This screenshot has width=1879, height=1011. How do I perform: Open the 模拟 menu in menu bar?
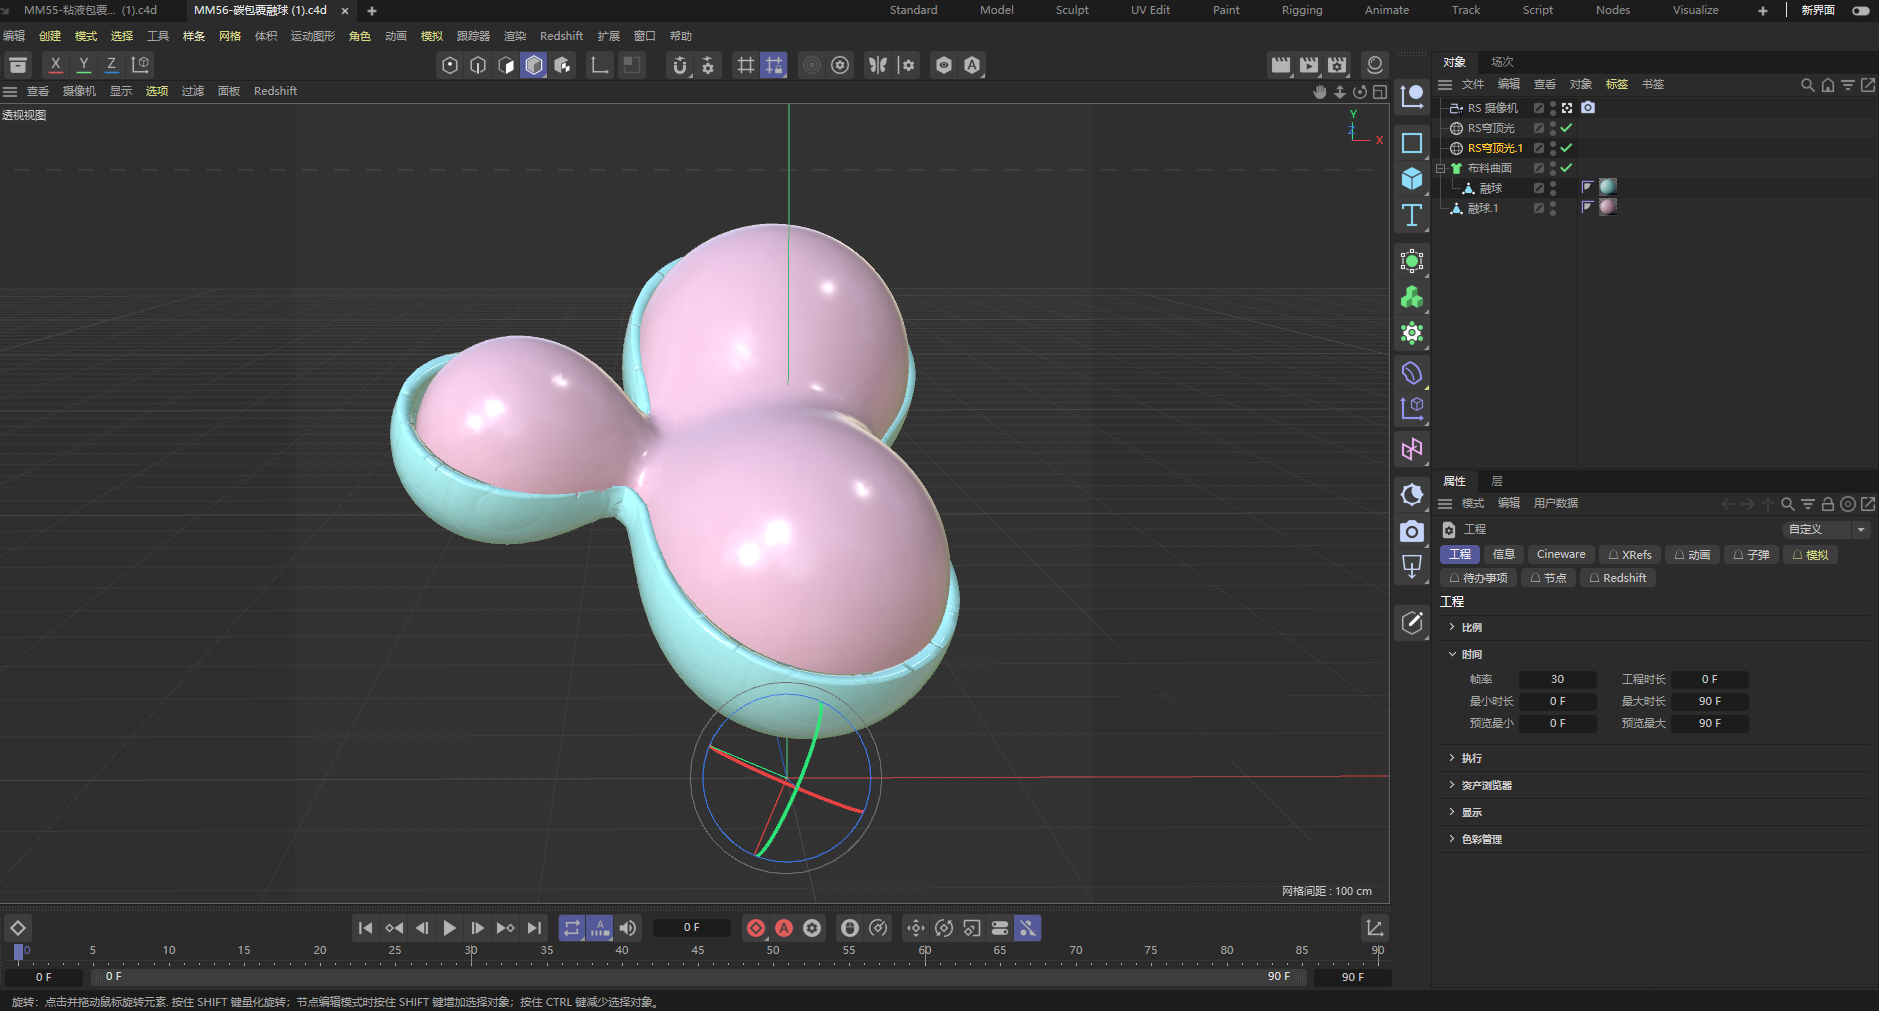tap(432, 36)
